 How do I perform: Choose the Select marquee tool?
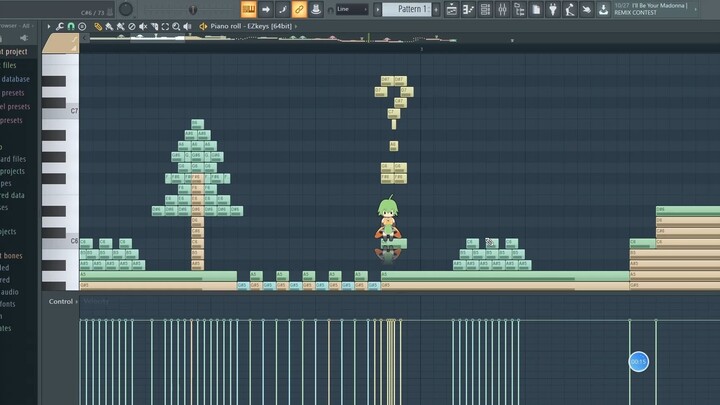(165, 27)
